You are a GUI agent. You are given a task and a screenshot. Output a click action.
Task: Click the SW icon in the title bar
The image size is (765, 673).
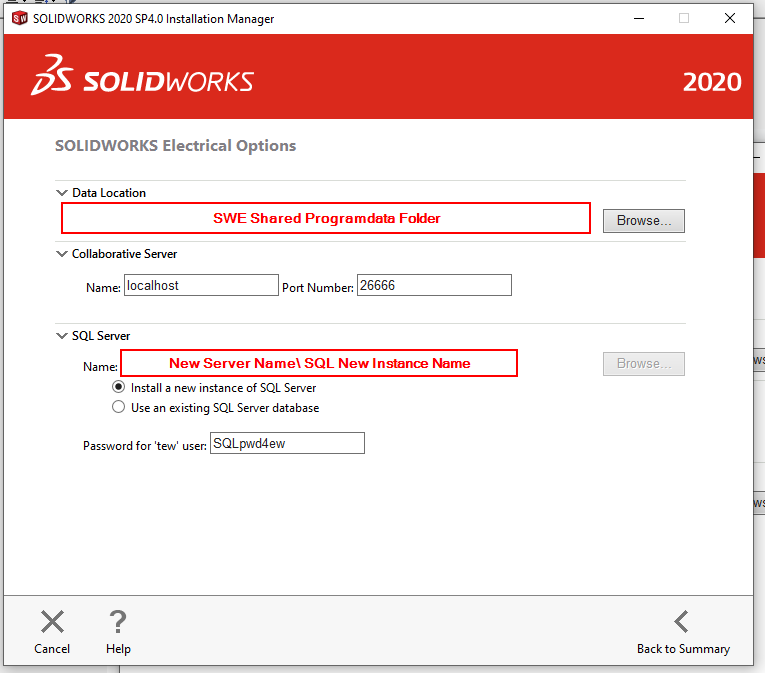[x=19, y=18]
